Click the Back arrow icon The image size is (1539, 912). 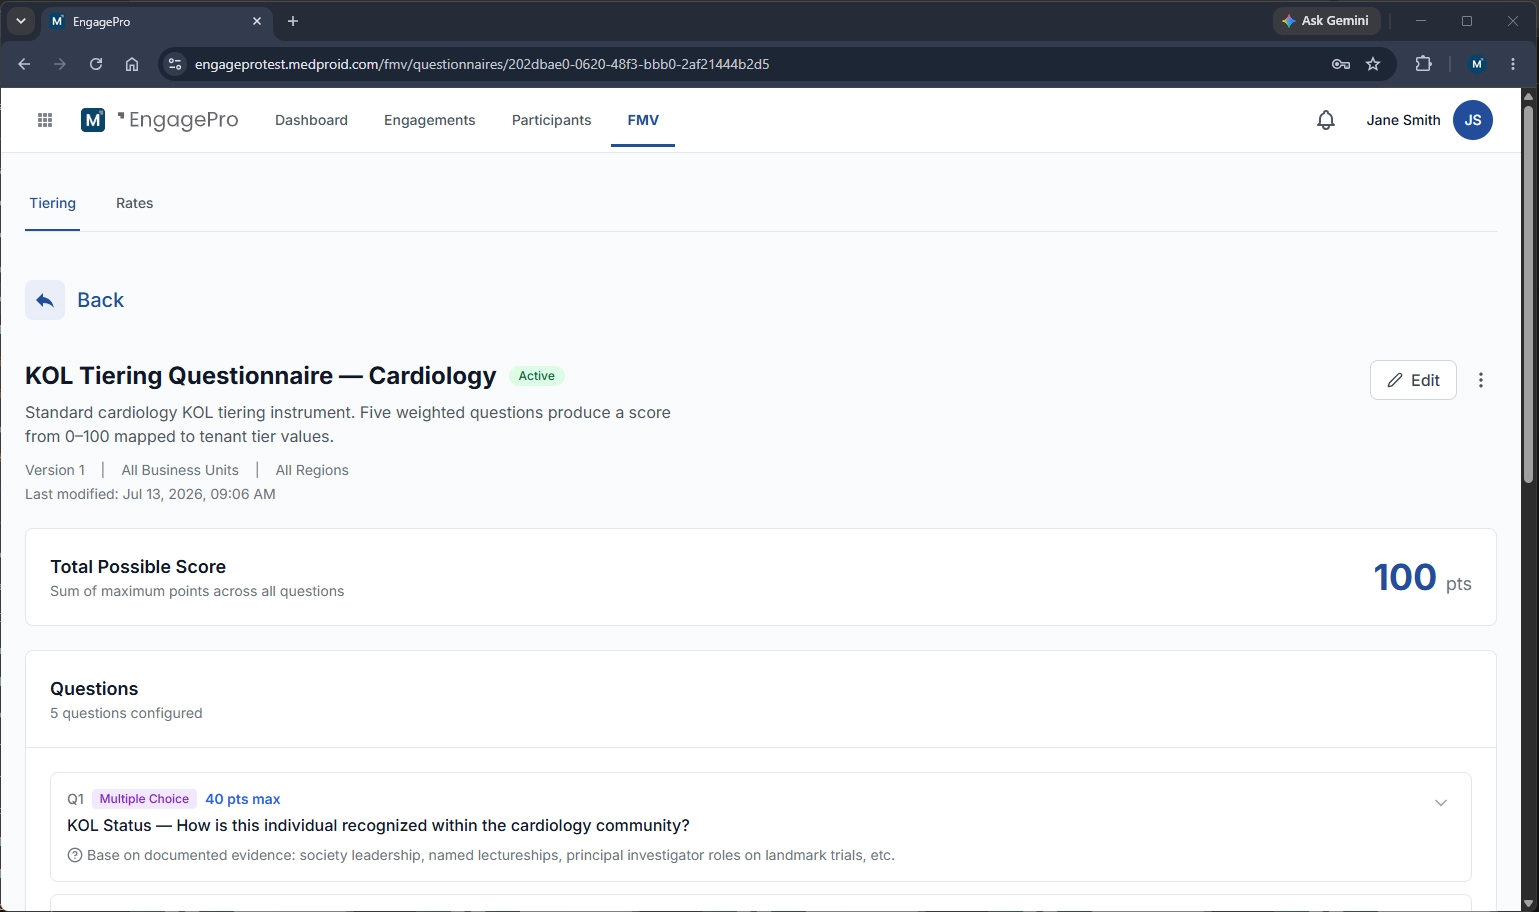coord(45,300)
